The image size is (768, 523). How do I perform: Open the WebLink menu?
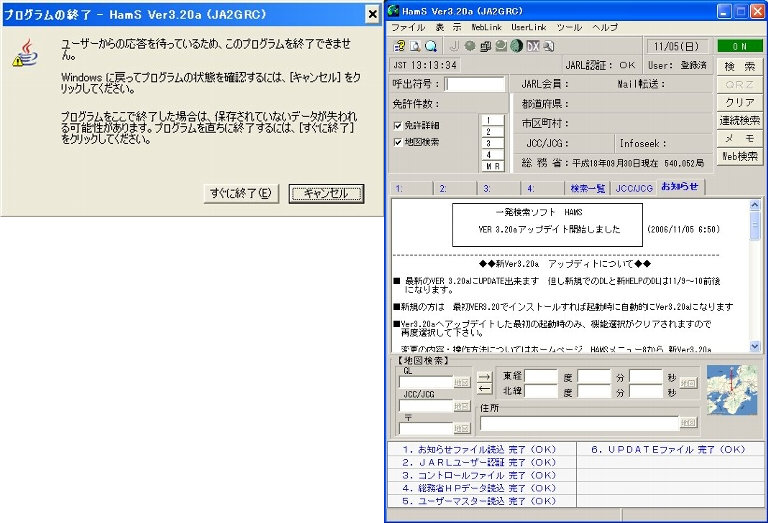[x=486, y=27]
